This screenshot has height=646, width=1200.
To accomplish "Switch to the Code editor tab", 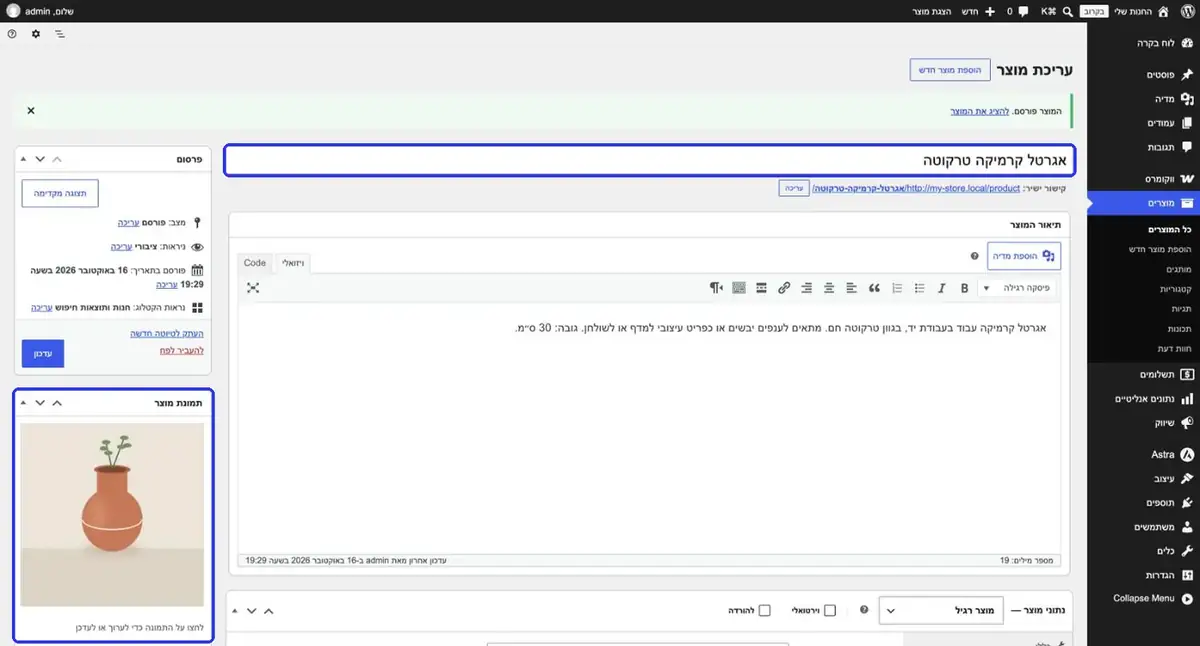I will pyautogui.click(x=255, y=263).
